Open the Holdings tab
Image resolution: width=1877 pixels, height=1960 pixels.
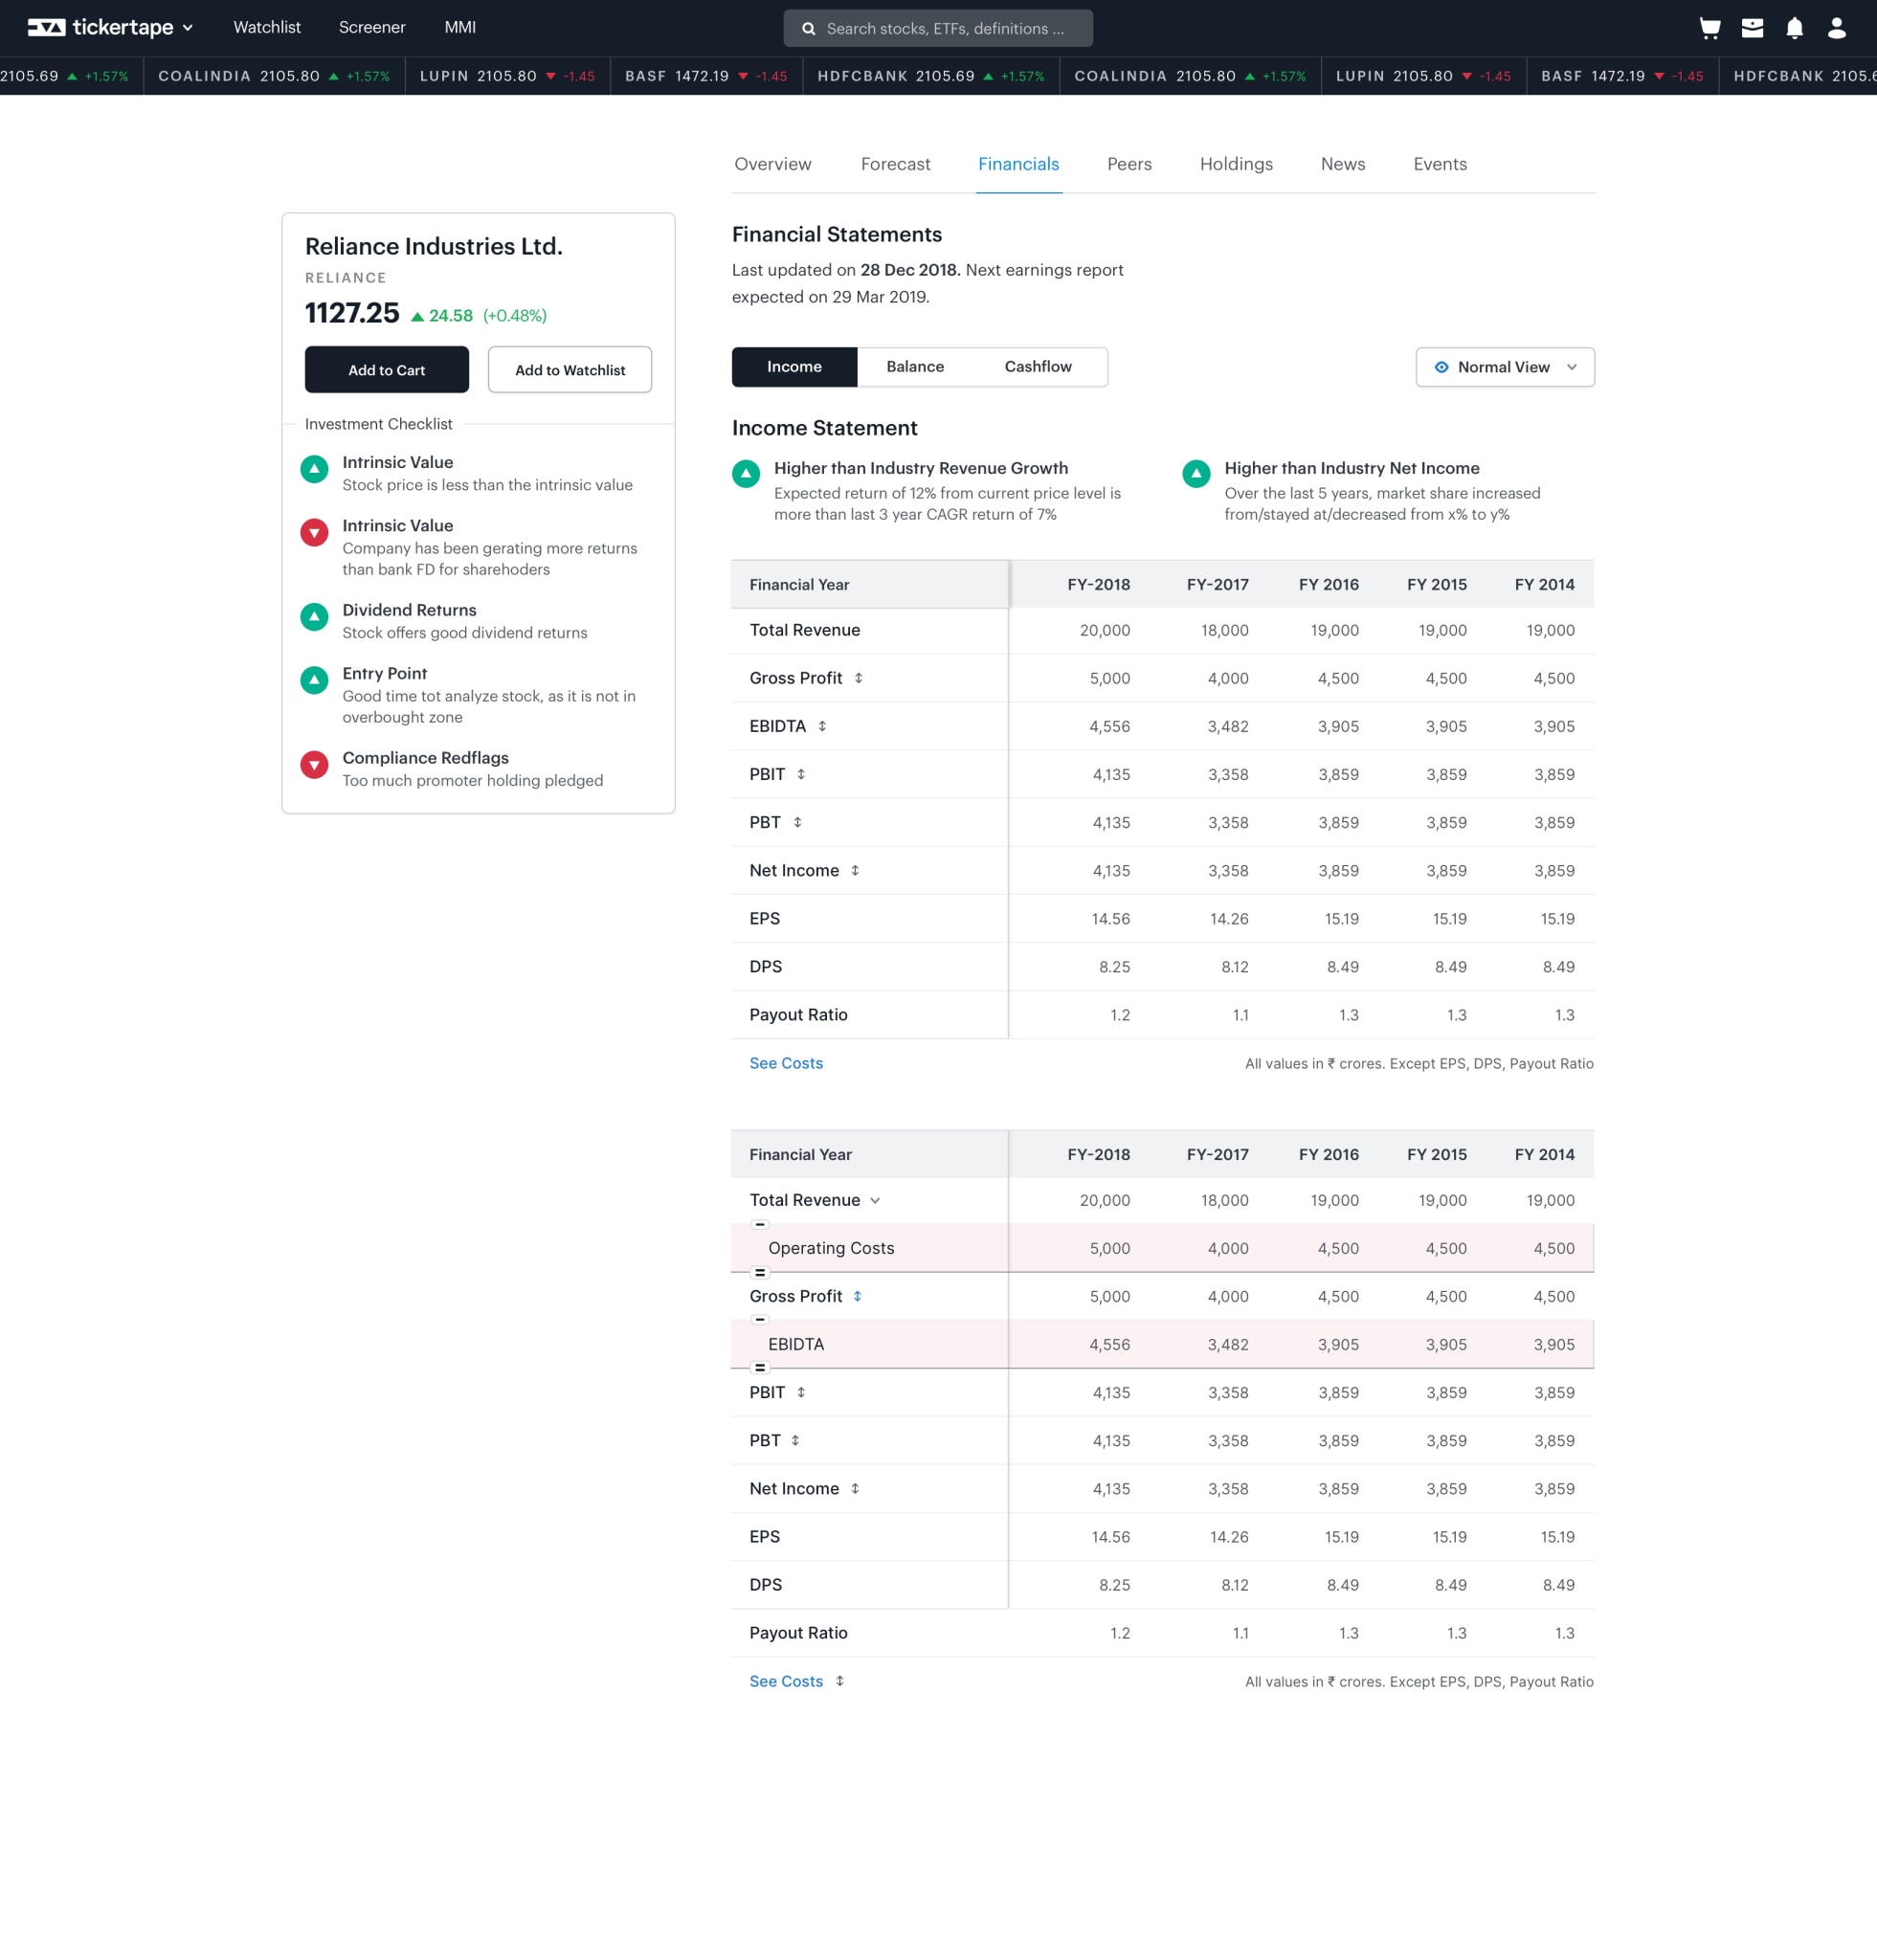point(1236,164)
